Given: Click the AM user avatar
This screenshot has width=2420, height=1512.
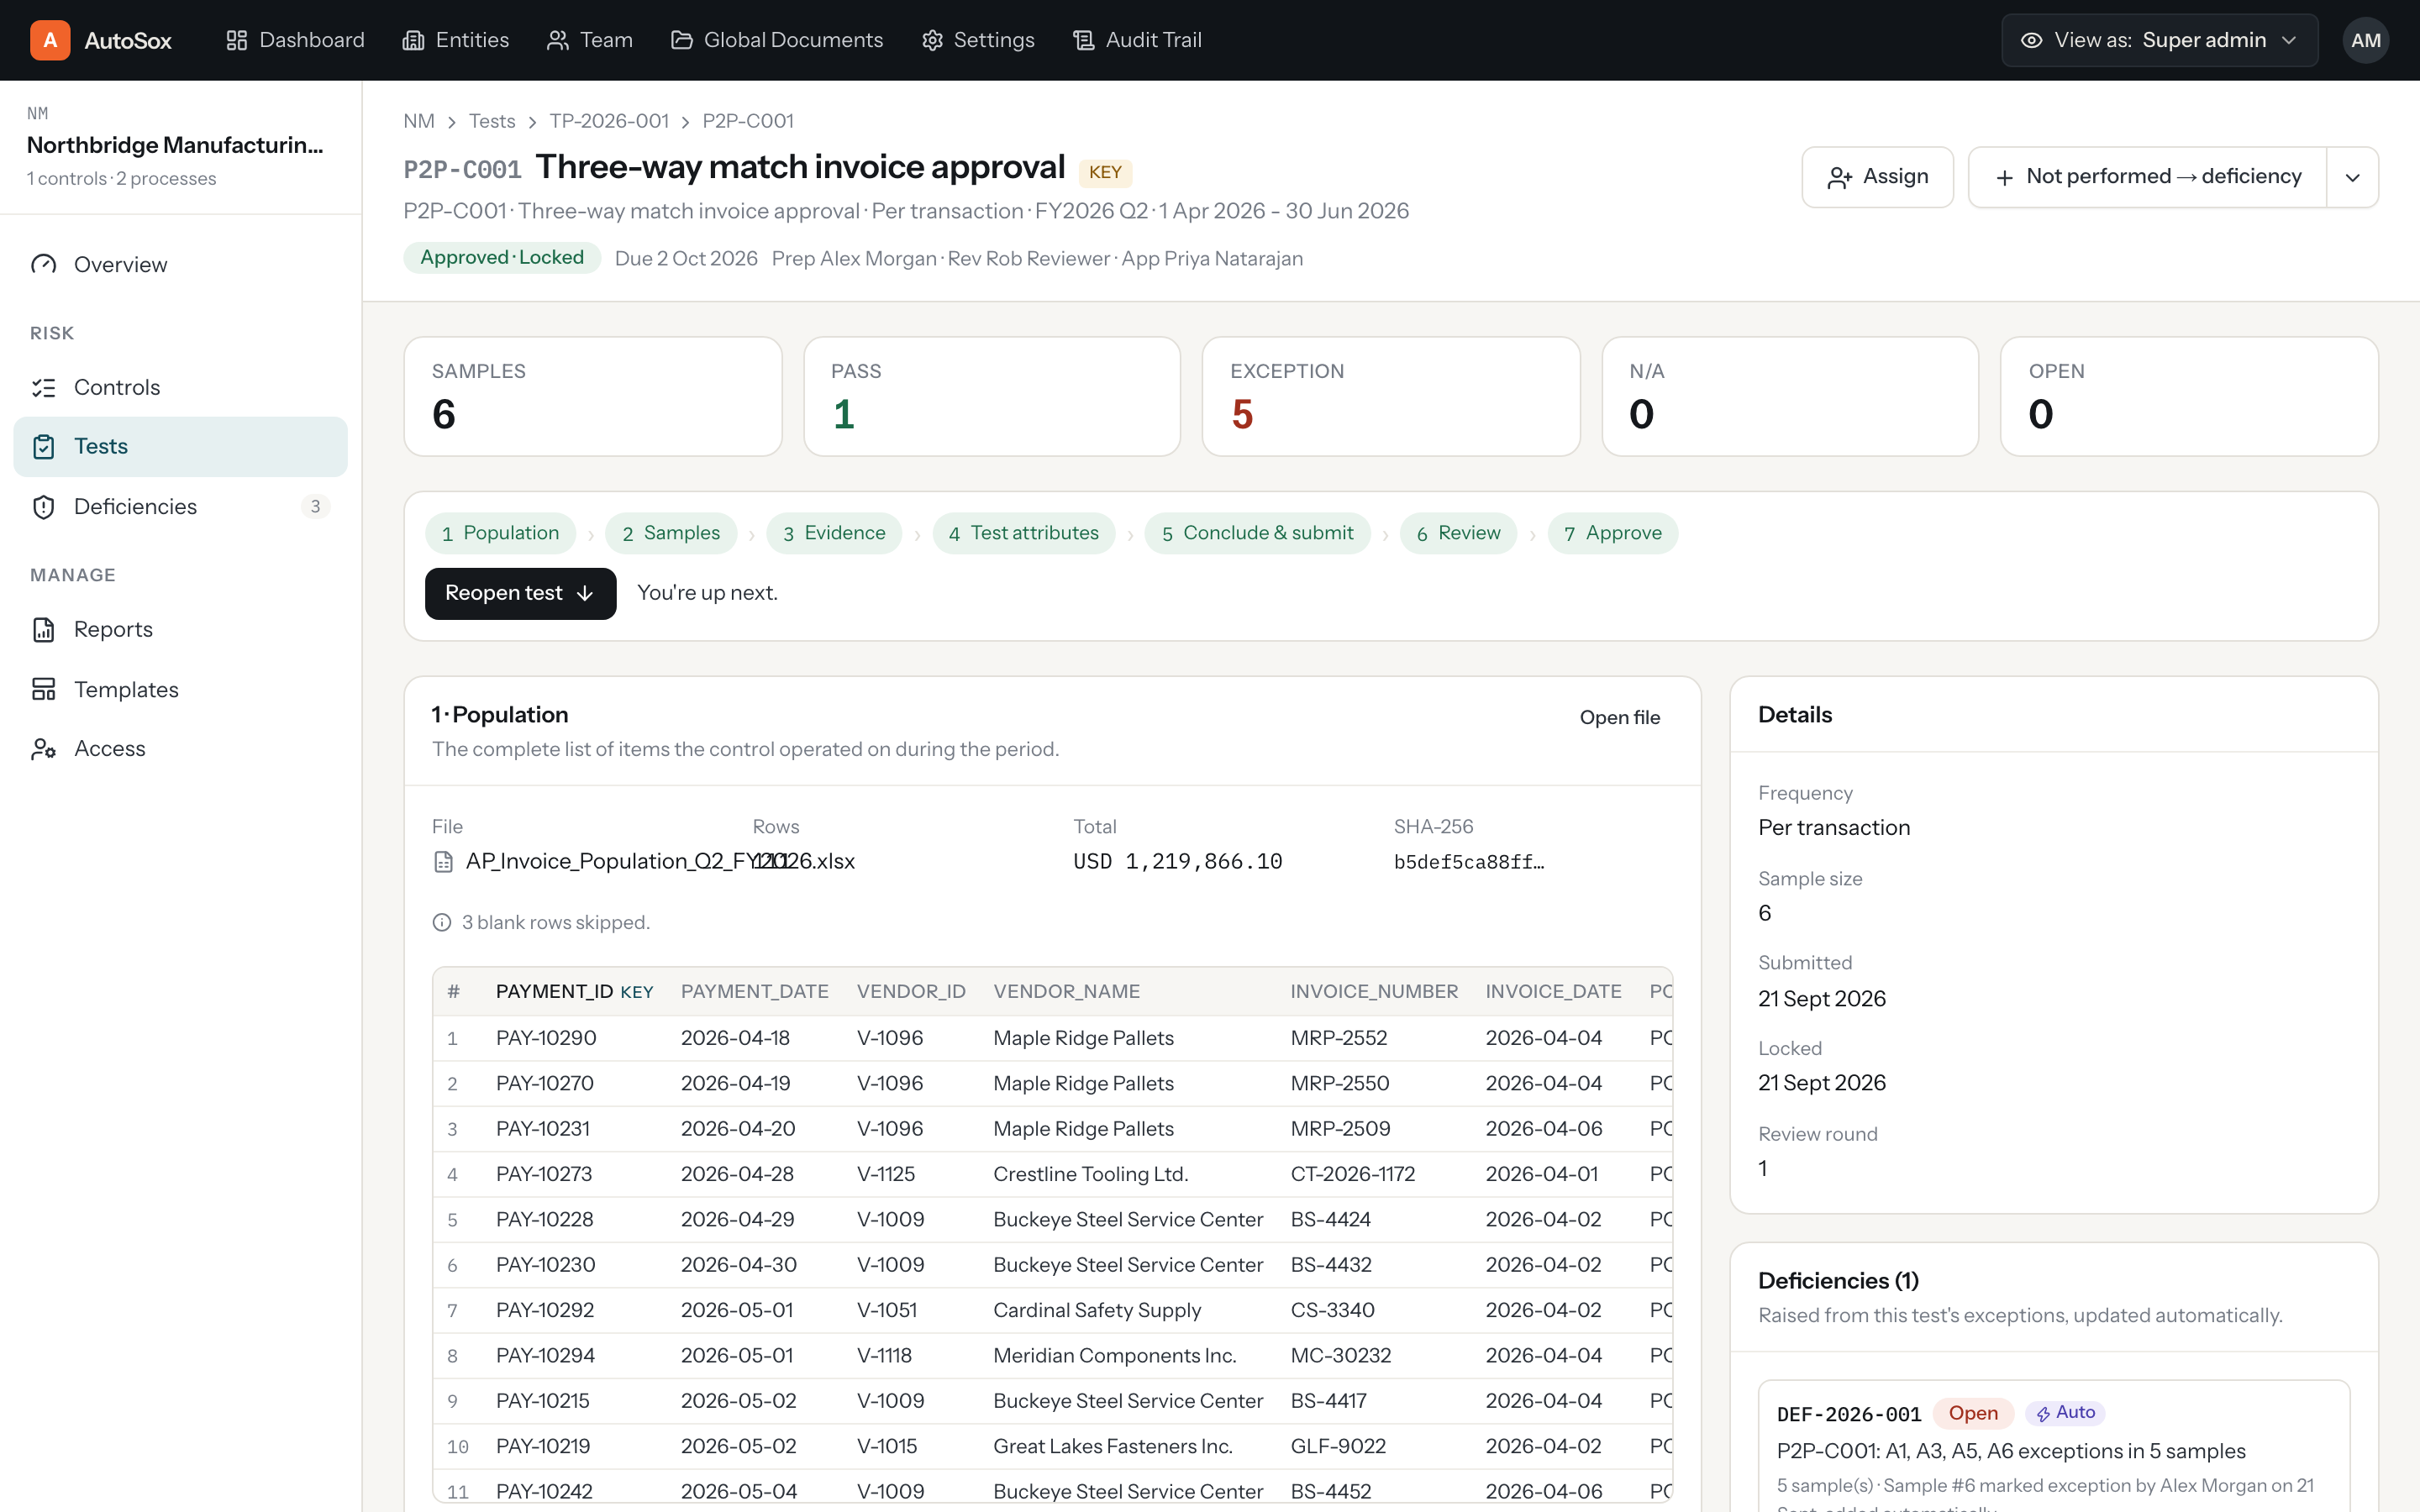Looking at the screenshot, I should click(x=2365, y=40).
